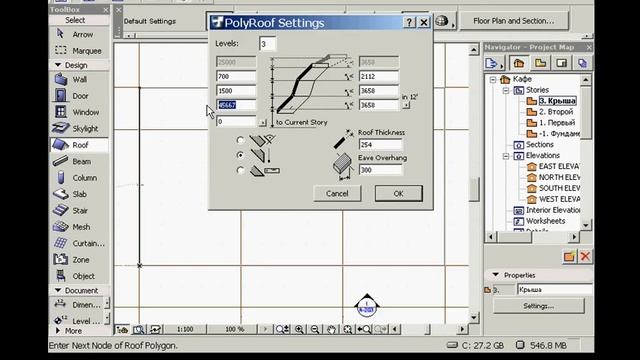The image size is (640, 360).
Task: Open Navigator project chooser dropdown icon
Action: tap(493, 63)
